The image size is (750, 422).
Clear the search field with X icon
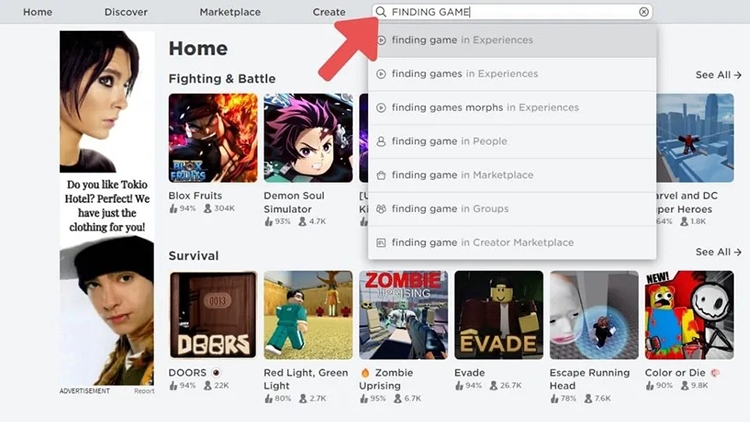tap(644, 12)
